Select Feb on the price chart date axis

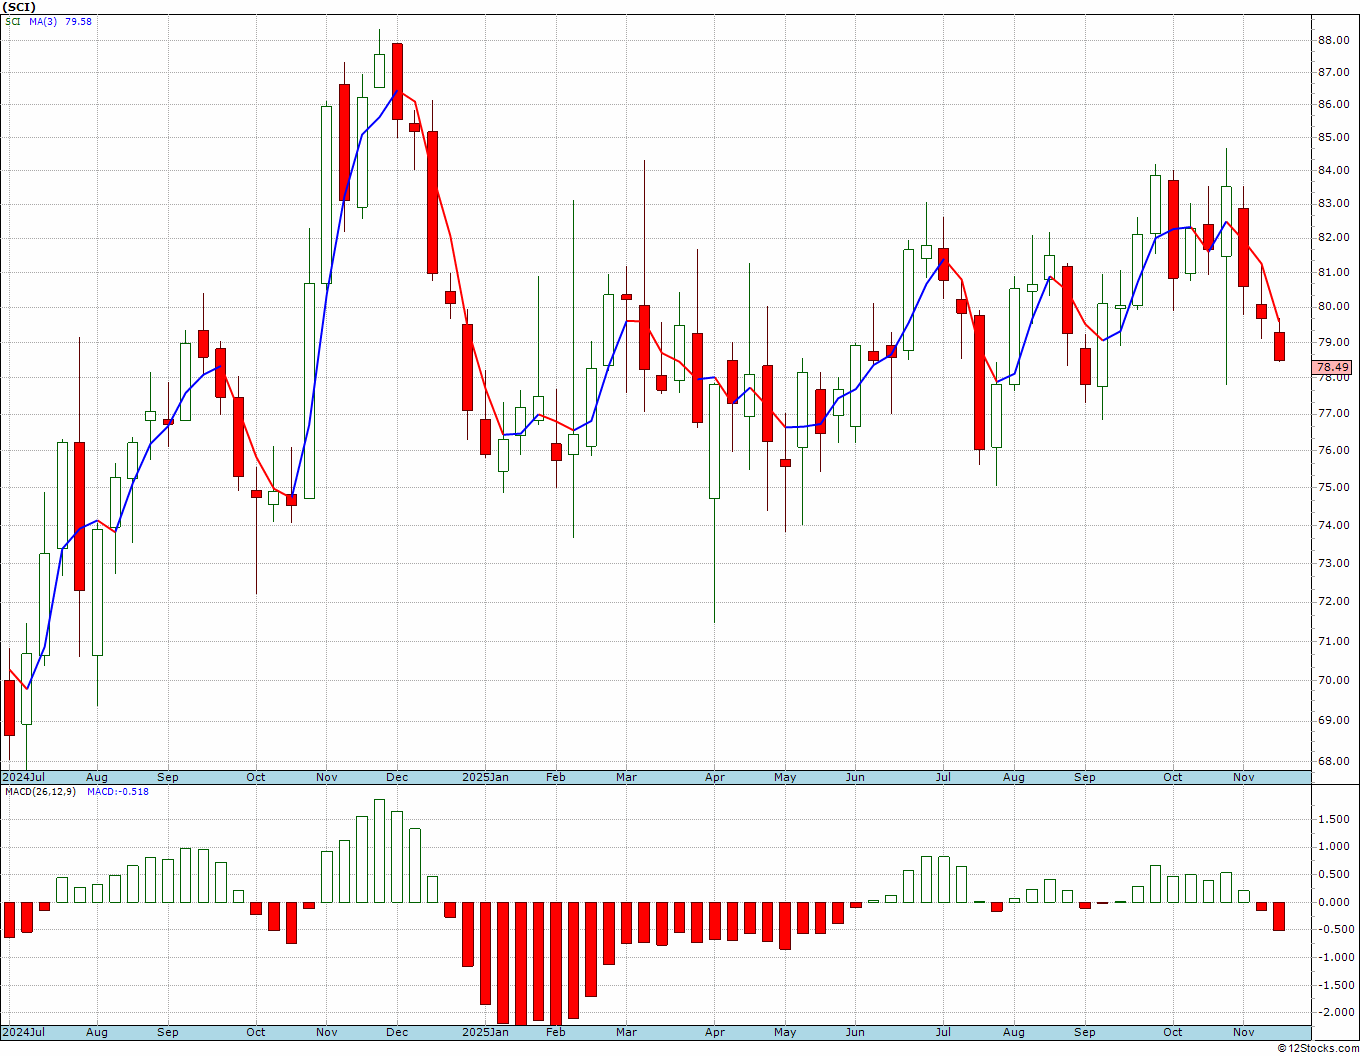click(x=555, y=777)
